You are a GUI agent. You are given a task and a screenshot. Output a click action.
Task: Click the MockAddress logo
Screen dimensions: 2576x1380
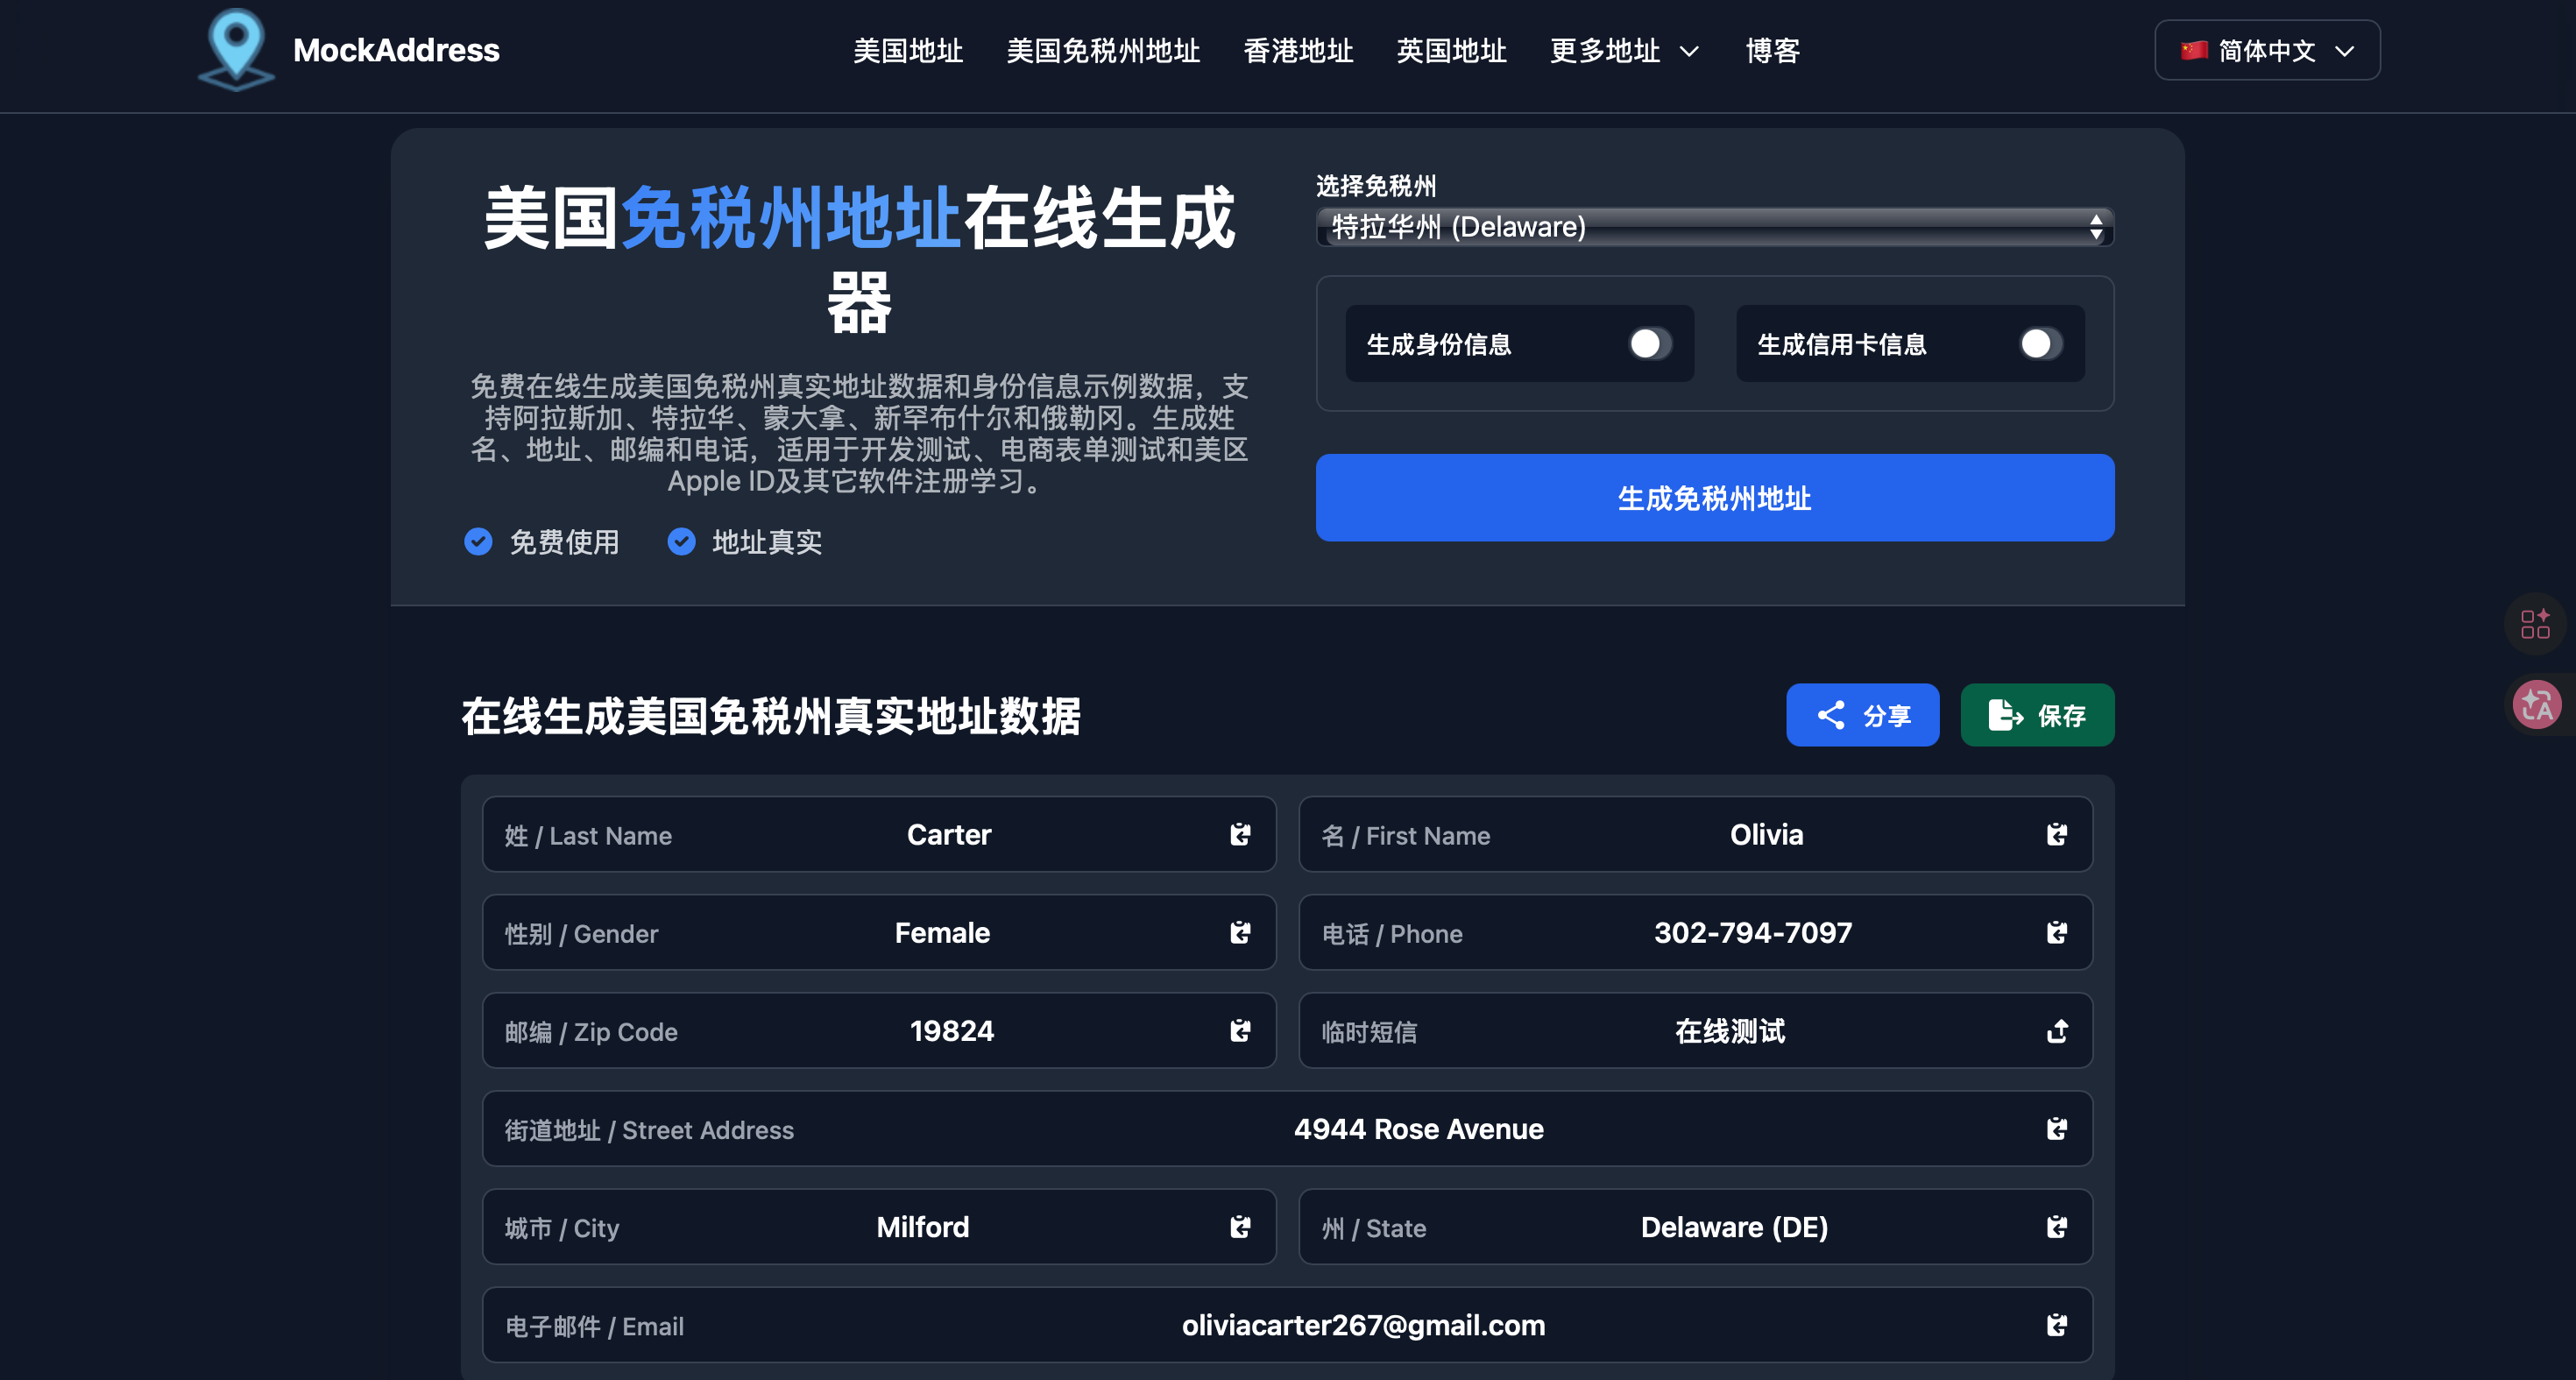pyautogui.click(x=348, y=50)
